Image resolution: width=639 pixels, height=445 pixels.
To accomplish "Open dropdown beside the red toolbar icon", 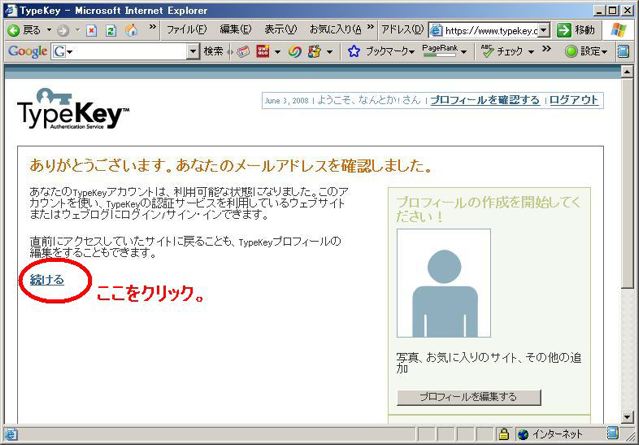I will pyautogui.click(x=278, y=52).
